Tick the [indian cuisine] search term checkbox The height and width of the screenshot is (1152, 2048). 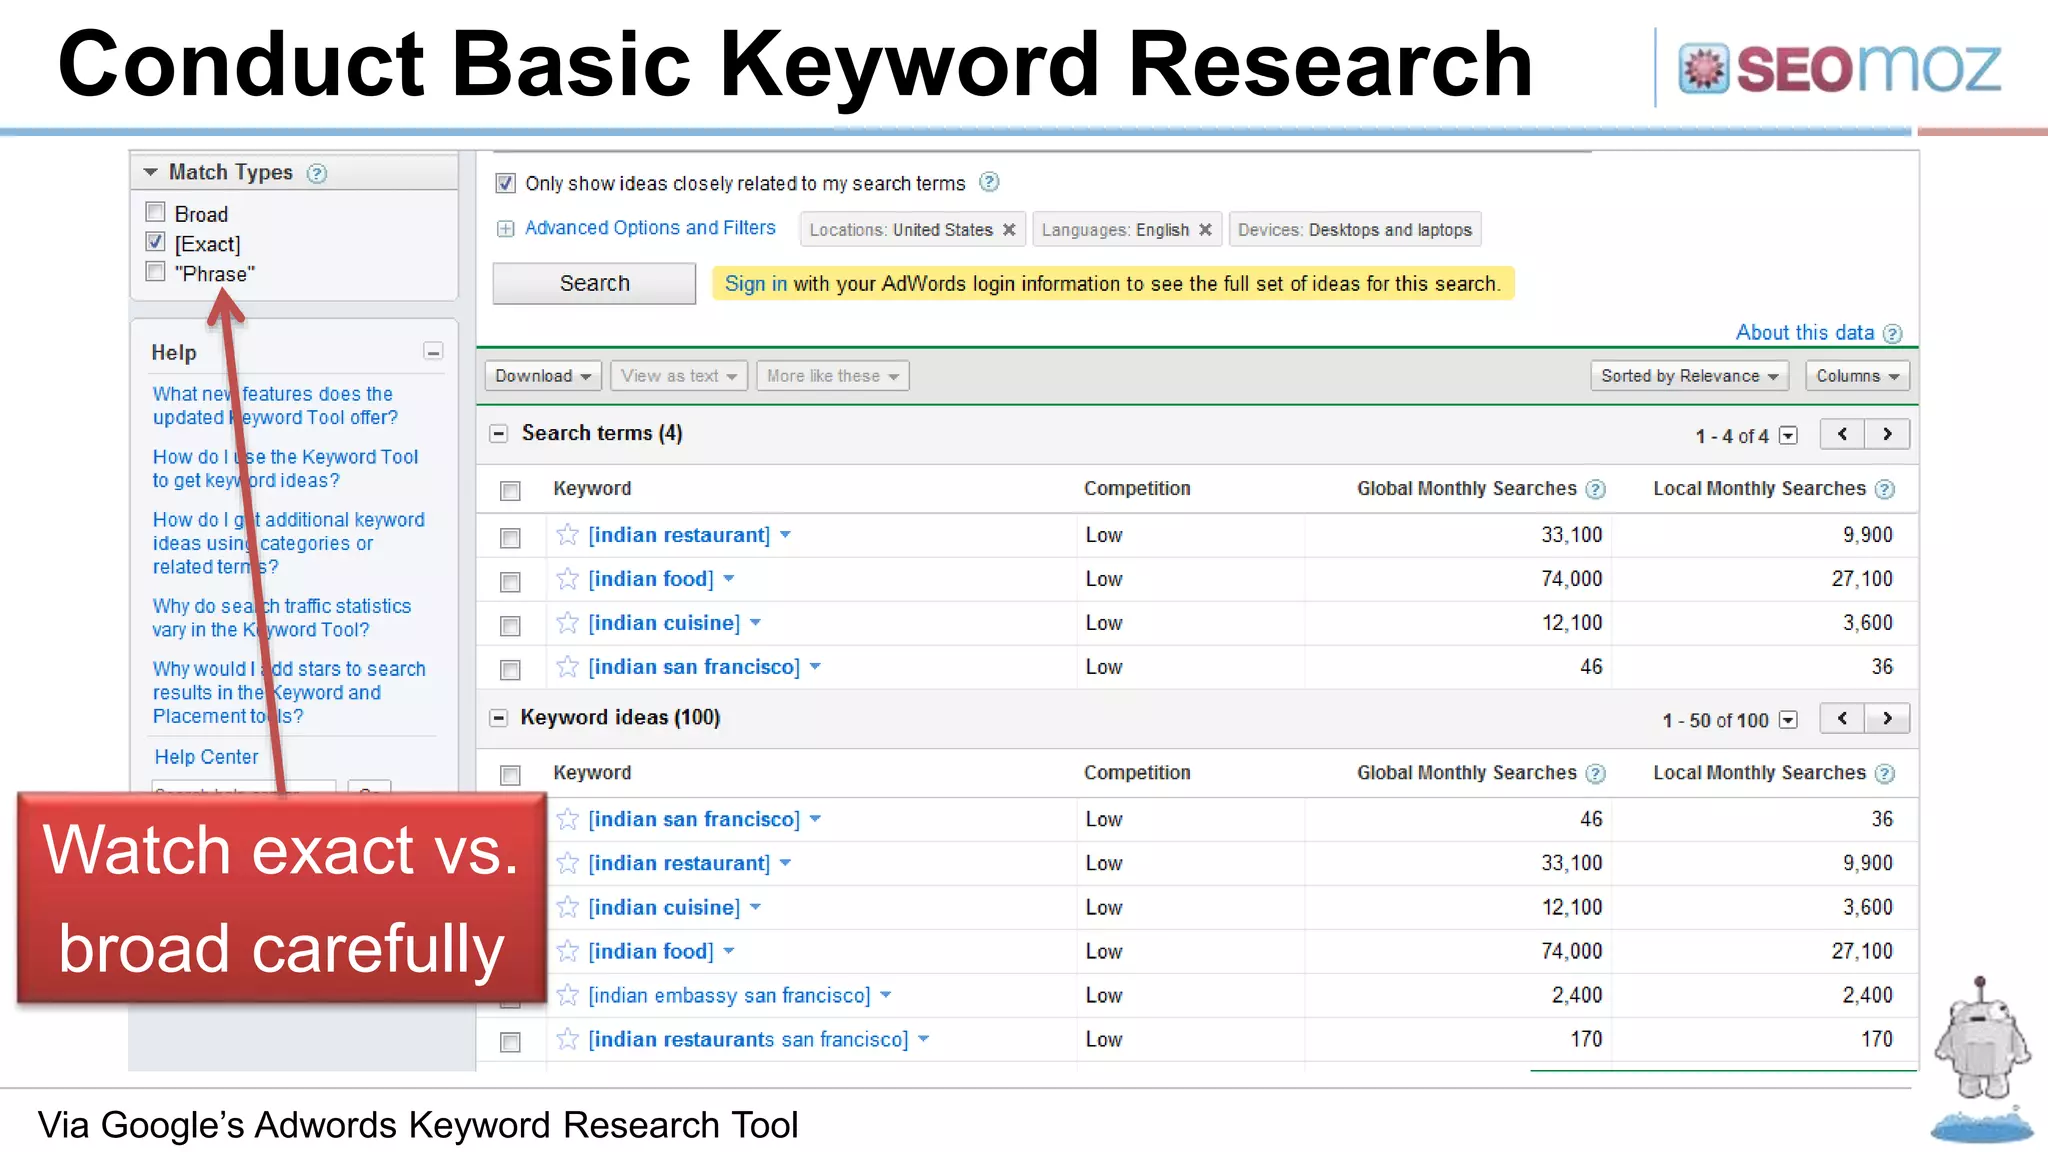coord(510,626)
